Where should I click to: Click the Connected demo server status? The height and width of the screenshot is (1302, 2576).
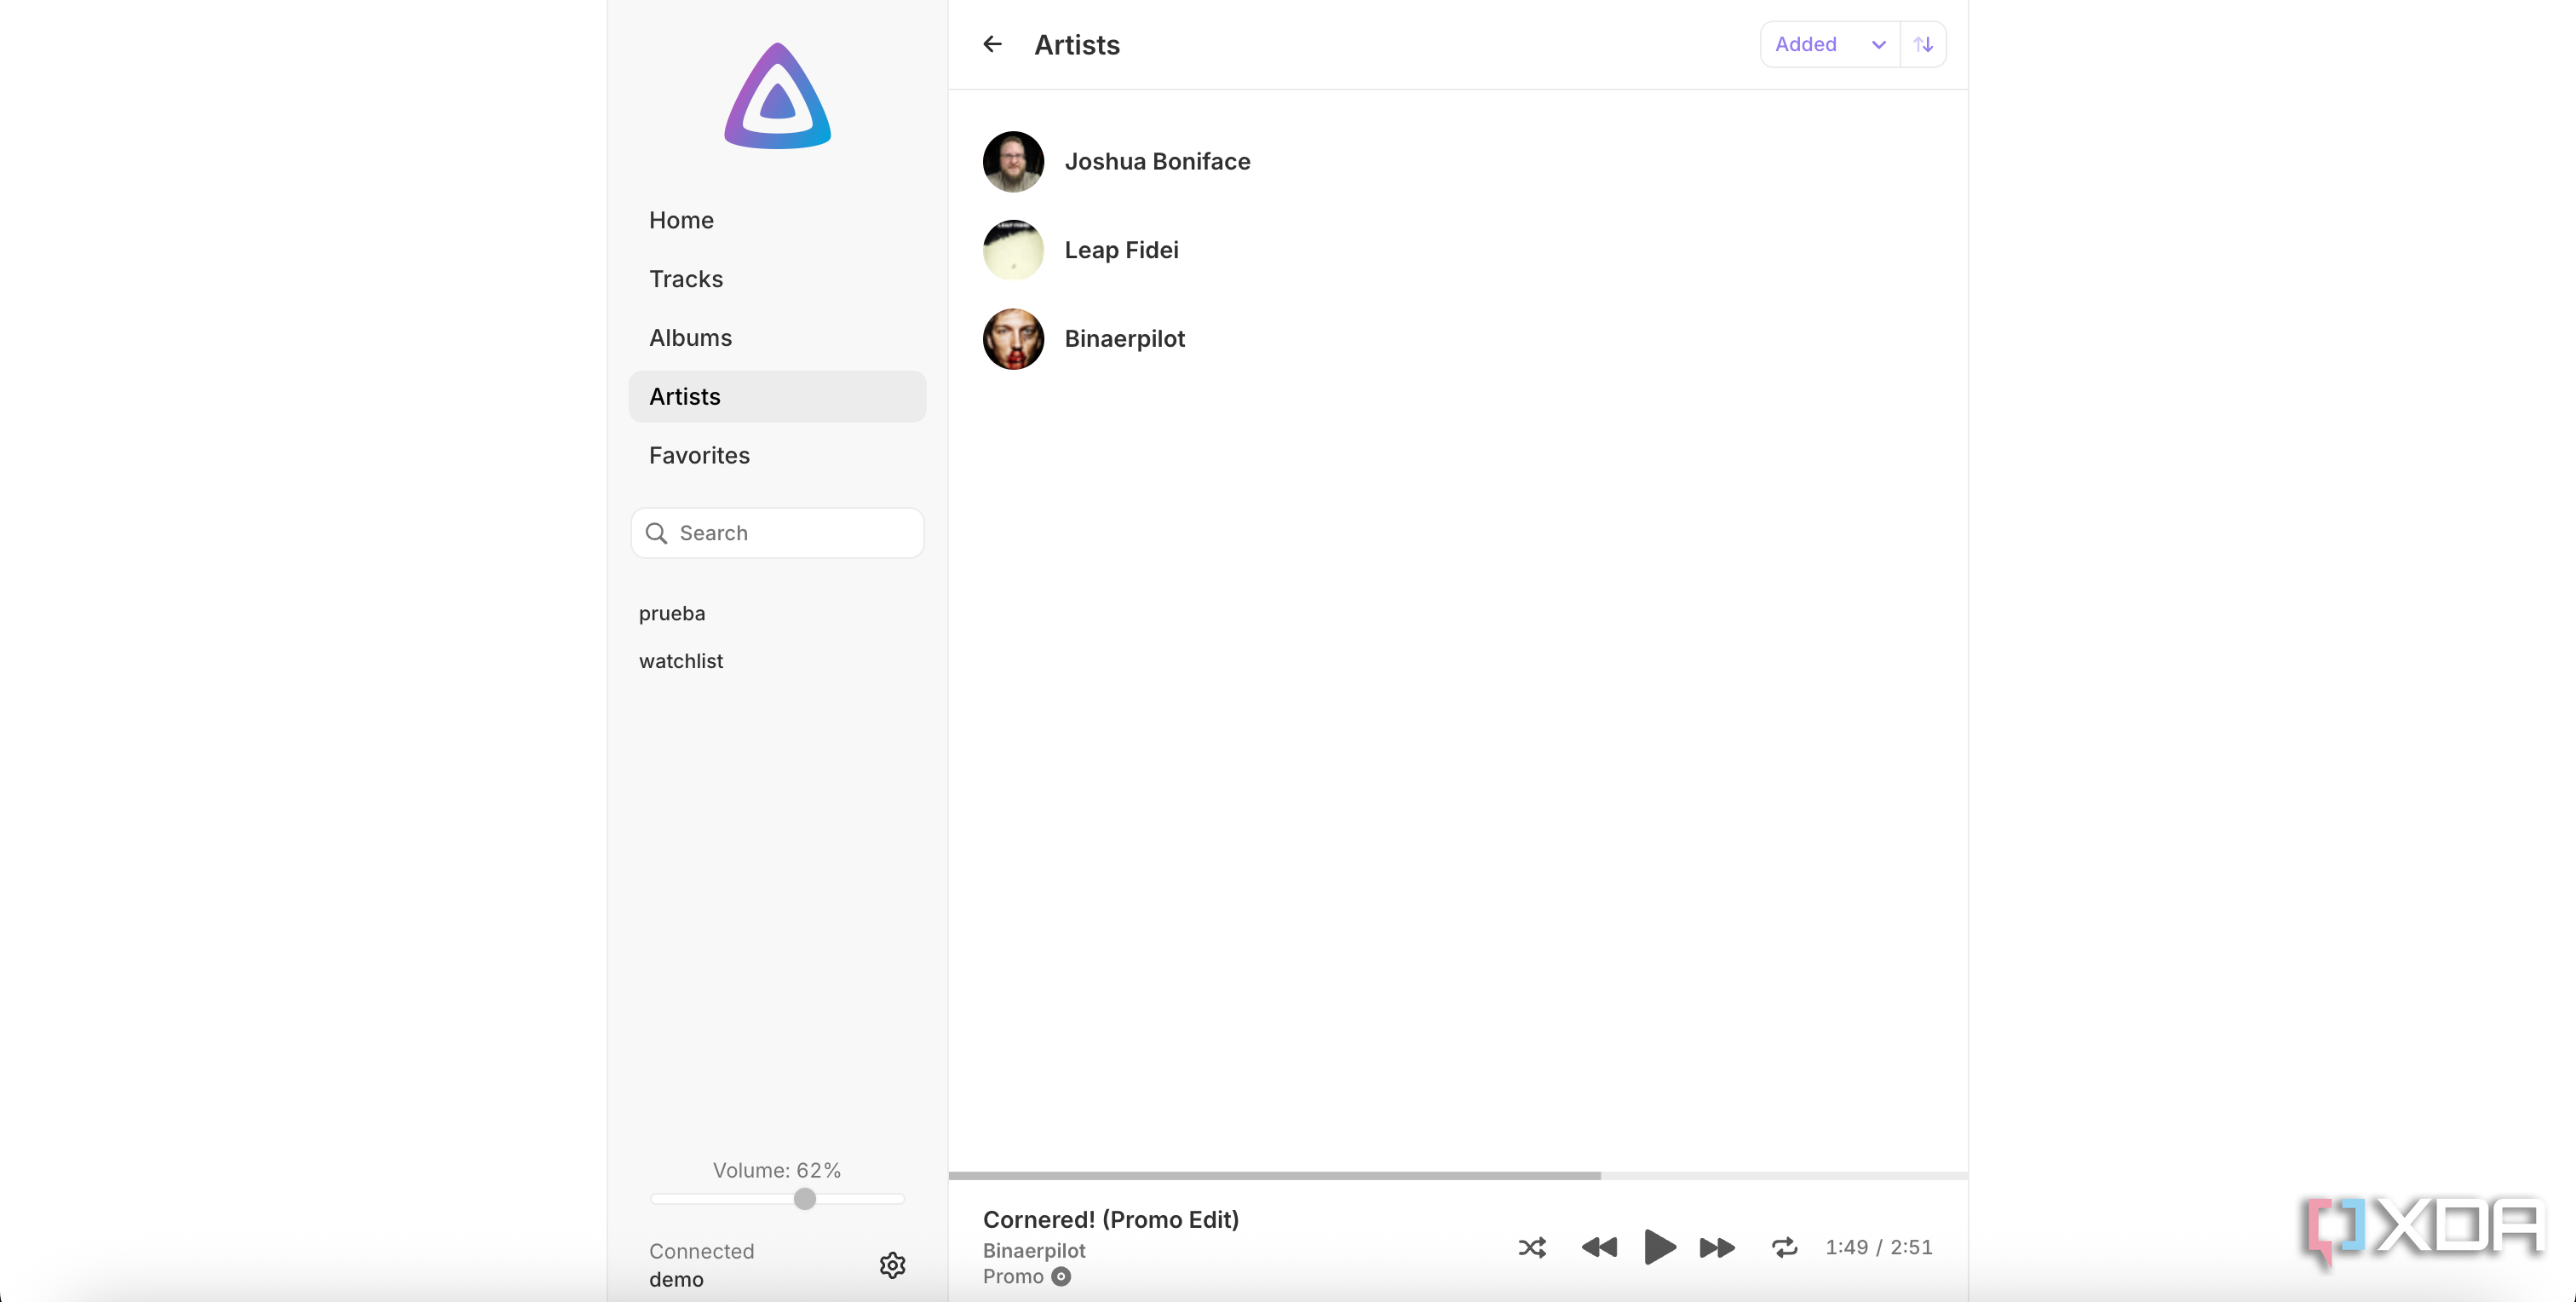tap(701, 1265)
